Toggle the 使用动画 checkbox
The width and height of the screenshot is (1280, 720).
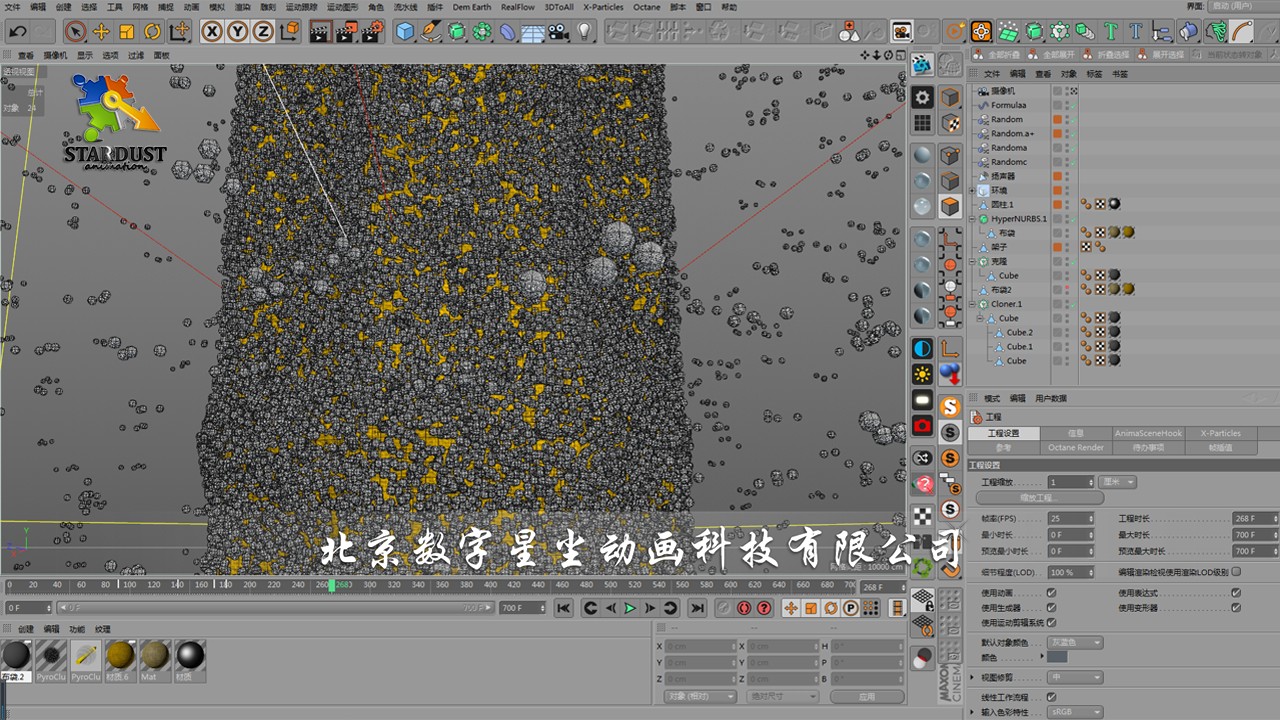coord(1051,593)
